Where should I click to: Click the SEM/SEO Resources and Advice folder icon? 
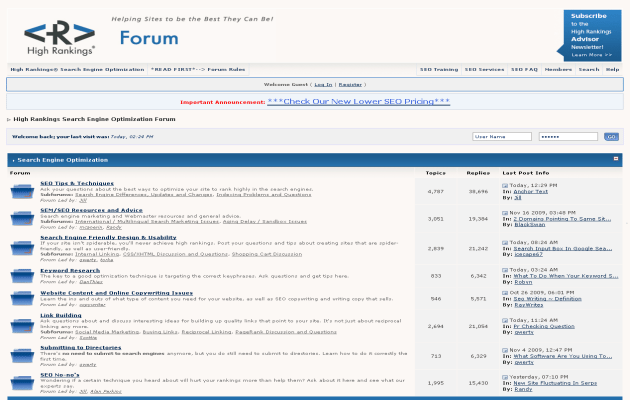22,218
